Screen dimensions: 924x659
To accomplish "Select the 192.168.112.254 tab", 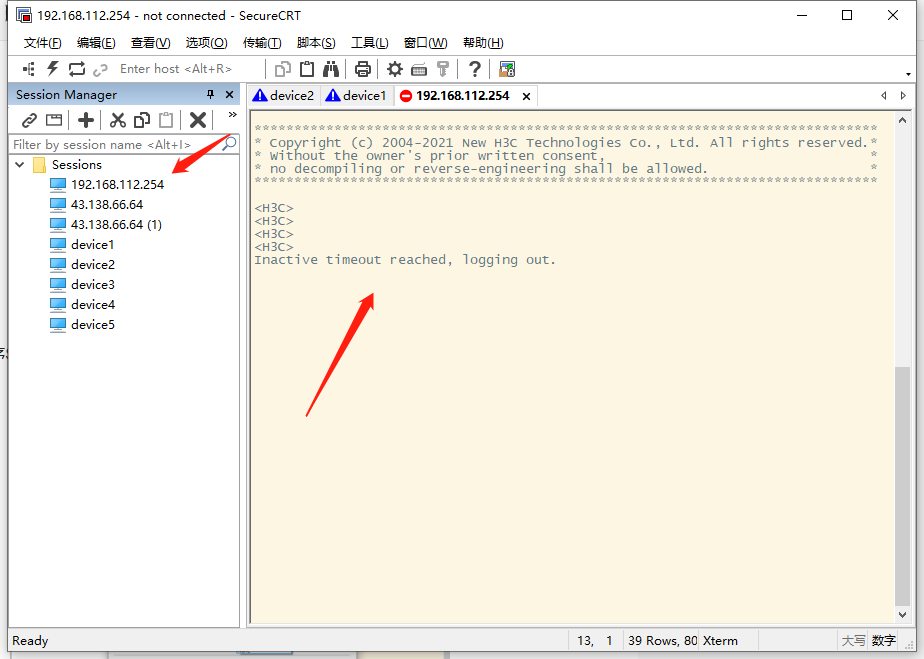I will pyautogui.click(x=462, y=95).
